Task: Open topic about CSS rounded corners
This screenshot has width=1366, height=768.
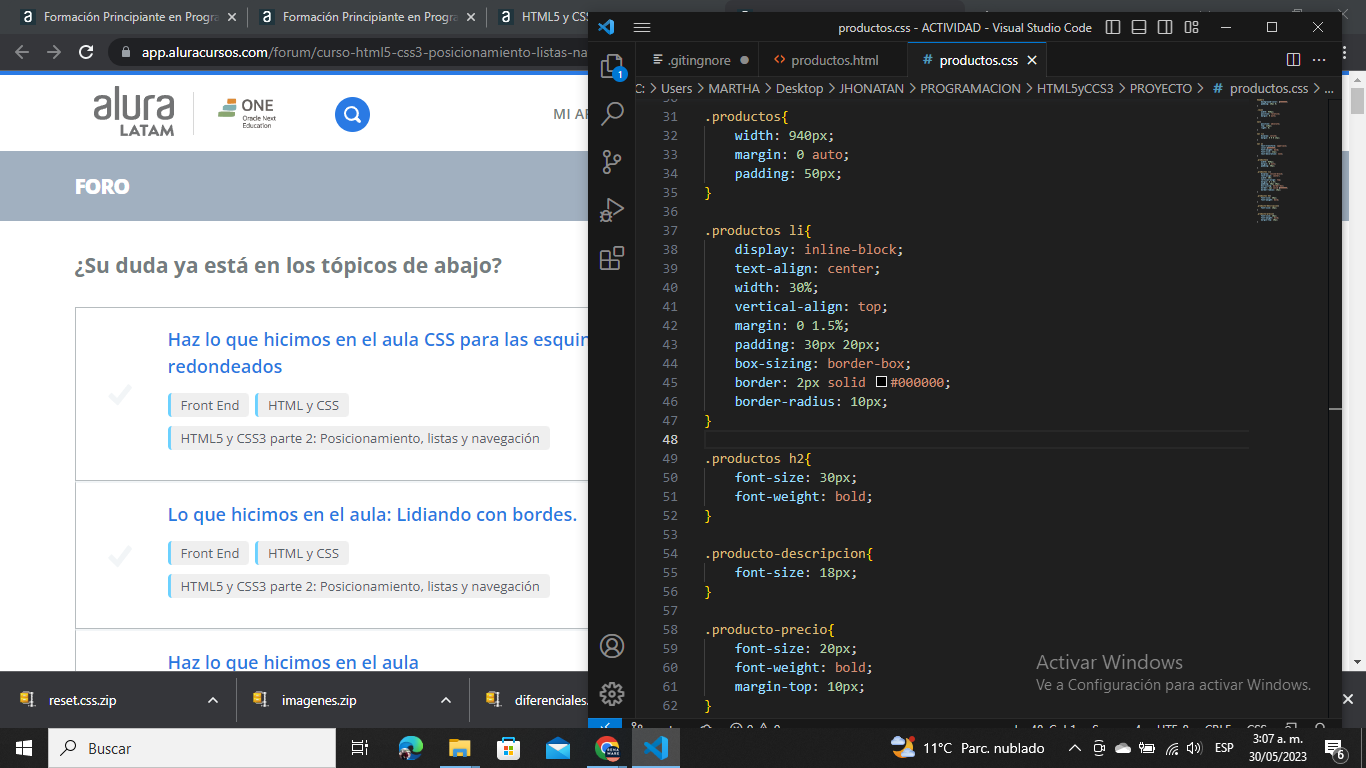Action: pyautogui.click(x=376, y=353)
